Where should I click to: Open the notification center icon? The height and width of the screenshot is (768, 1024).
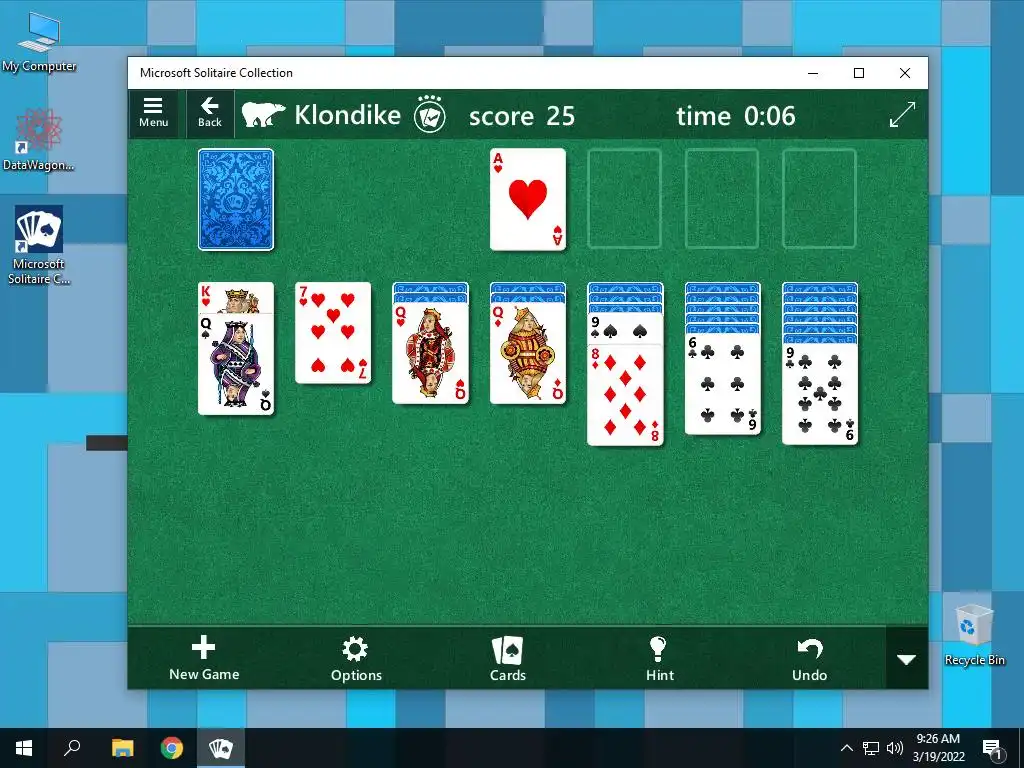[x=992, y=748]
